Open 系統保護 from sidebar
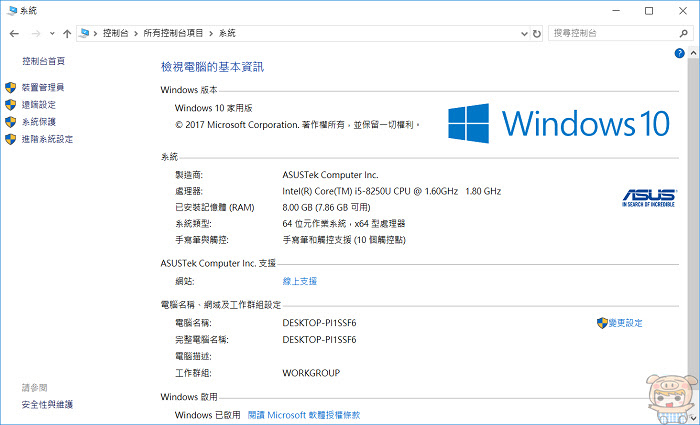This screenshot has width=700, height=425. [39, 121]
